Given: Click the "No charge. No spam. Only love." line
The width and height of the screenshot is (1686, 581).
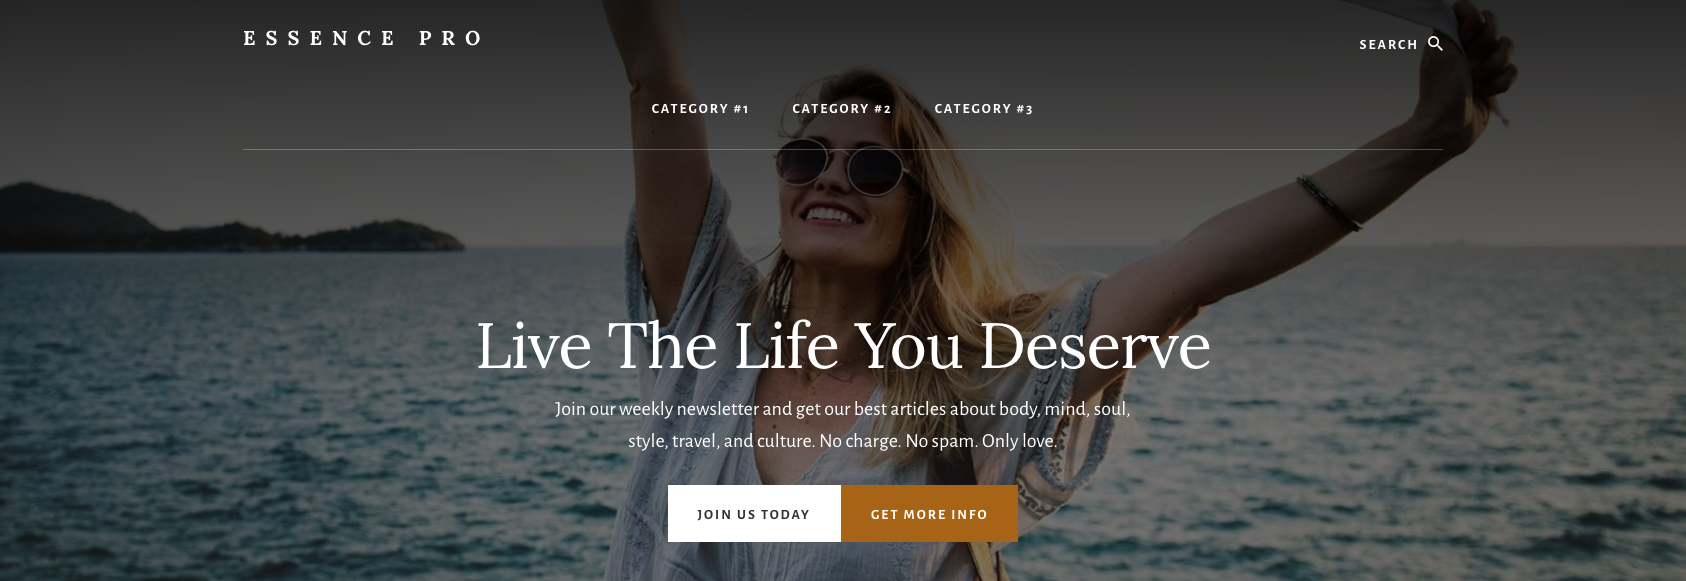Looking at the screenshot, I should coord(937,441).
